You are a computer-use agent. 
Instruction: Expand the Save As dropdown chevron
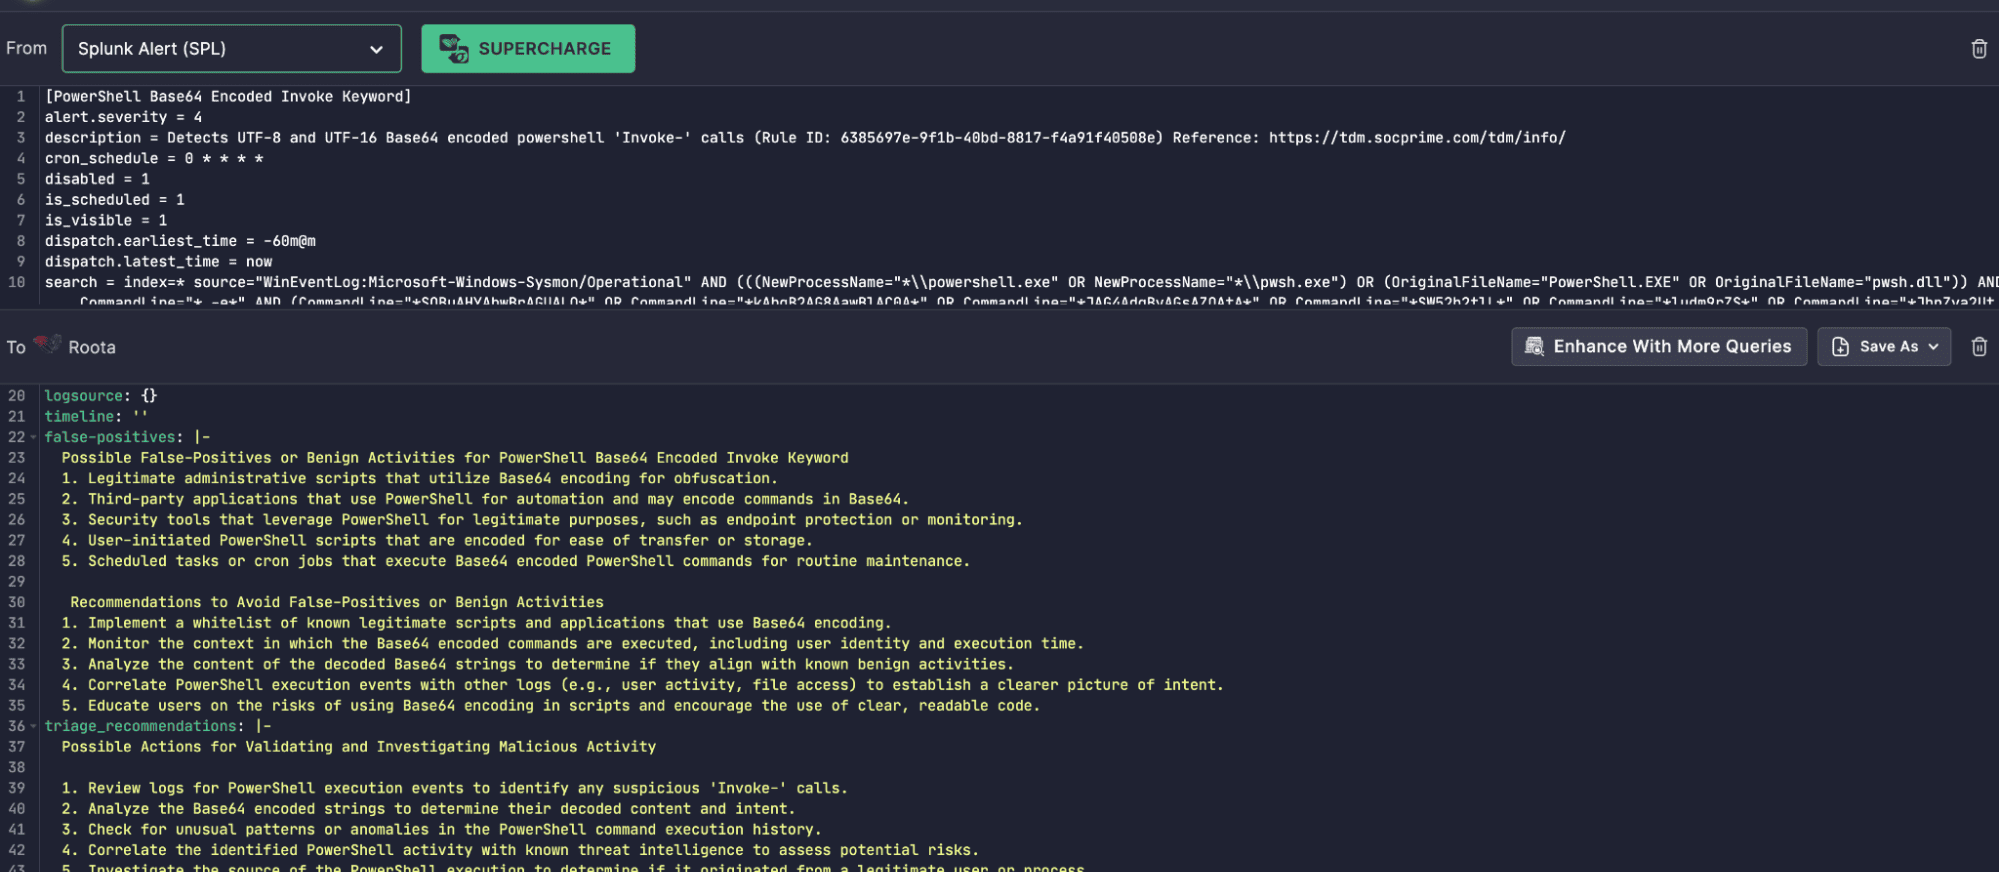1933,347
